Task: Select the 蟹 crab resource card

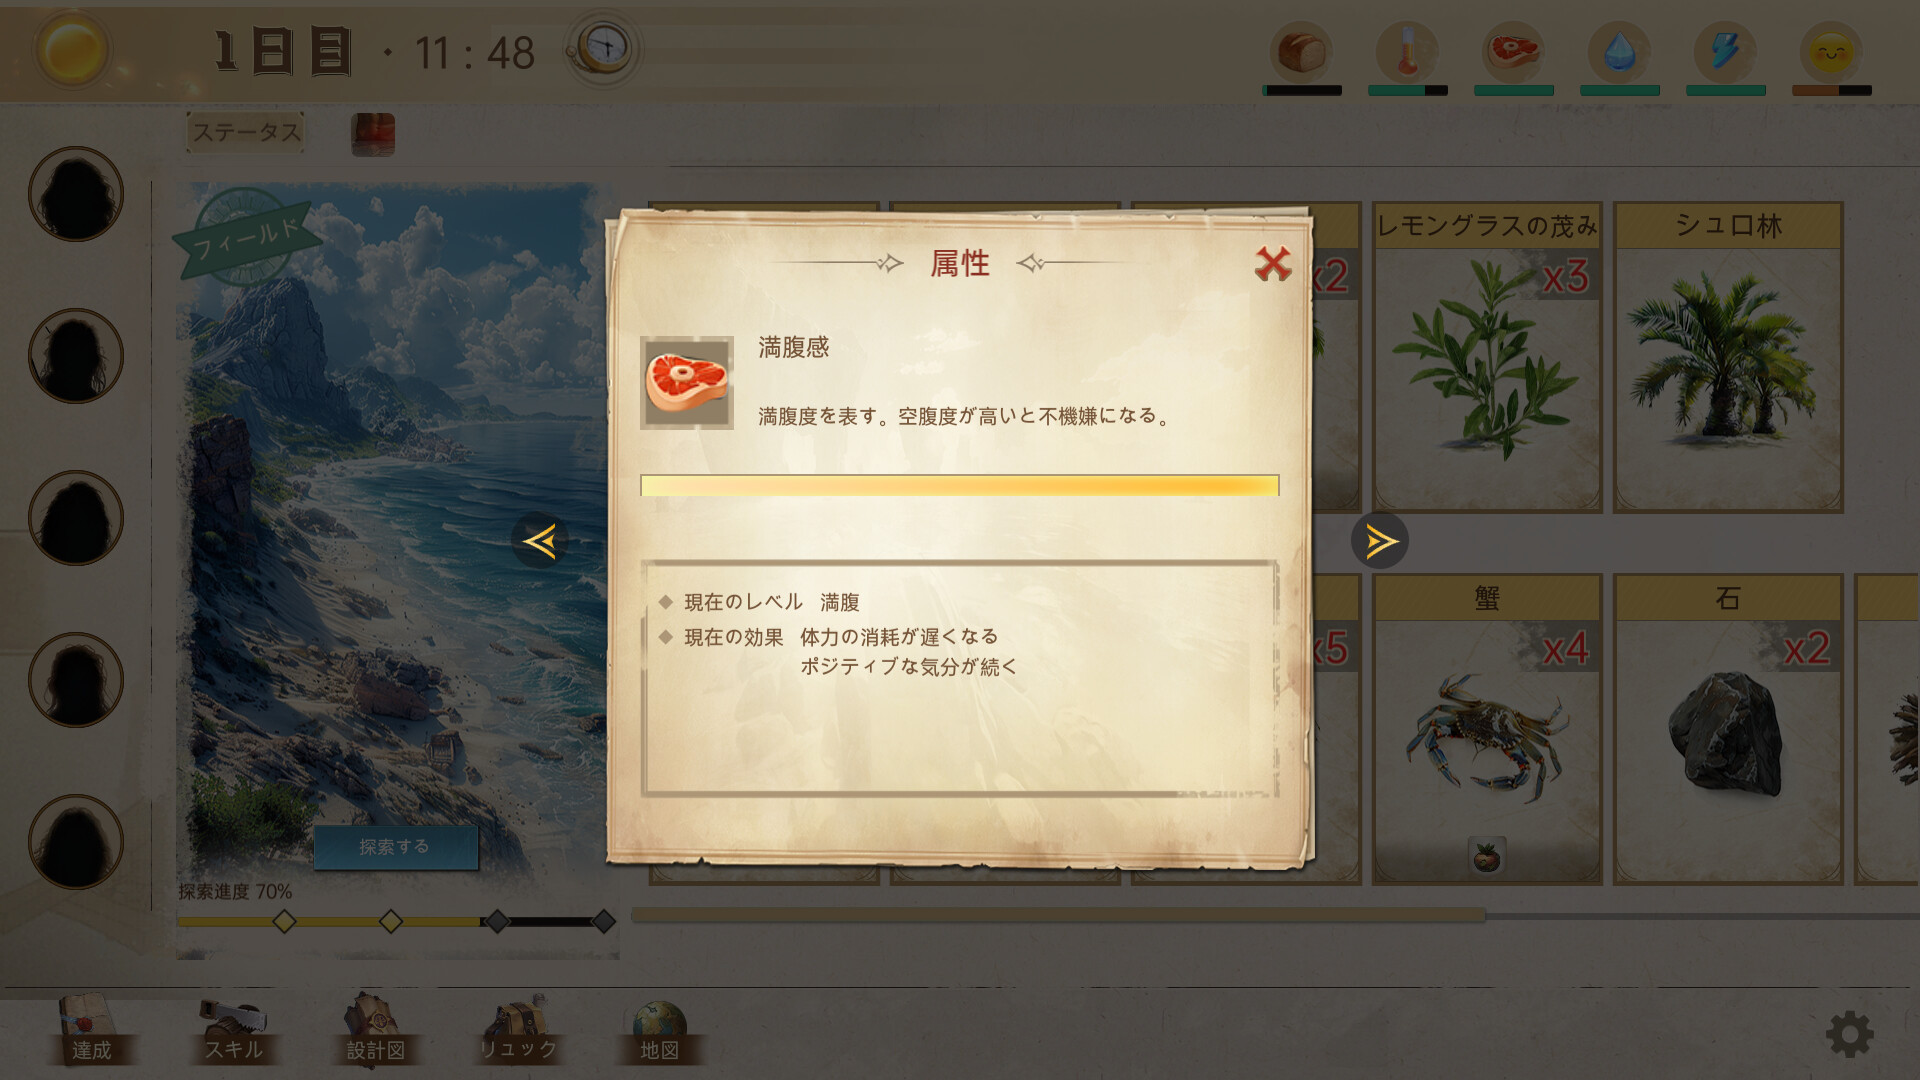Action: pyautogui.click(x=1487, y=729)
